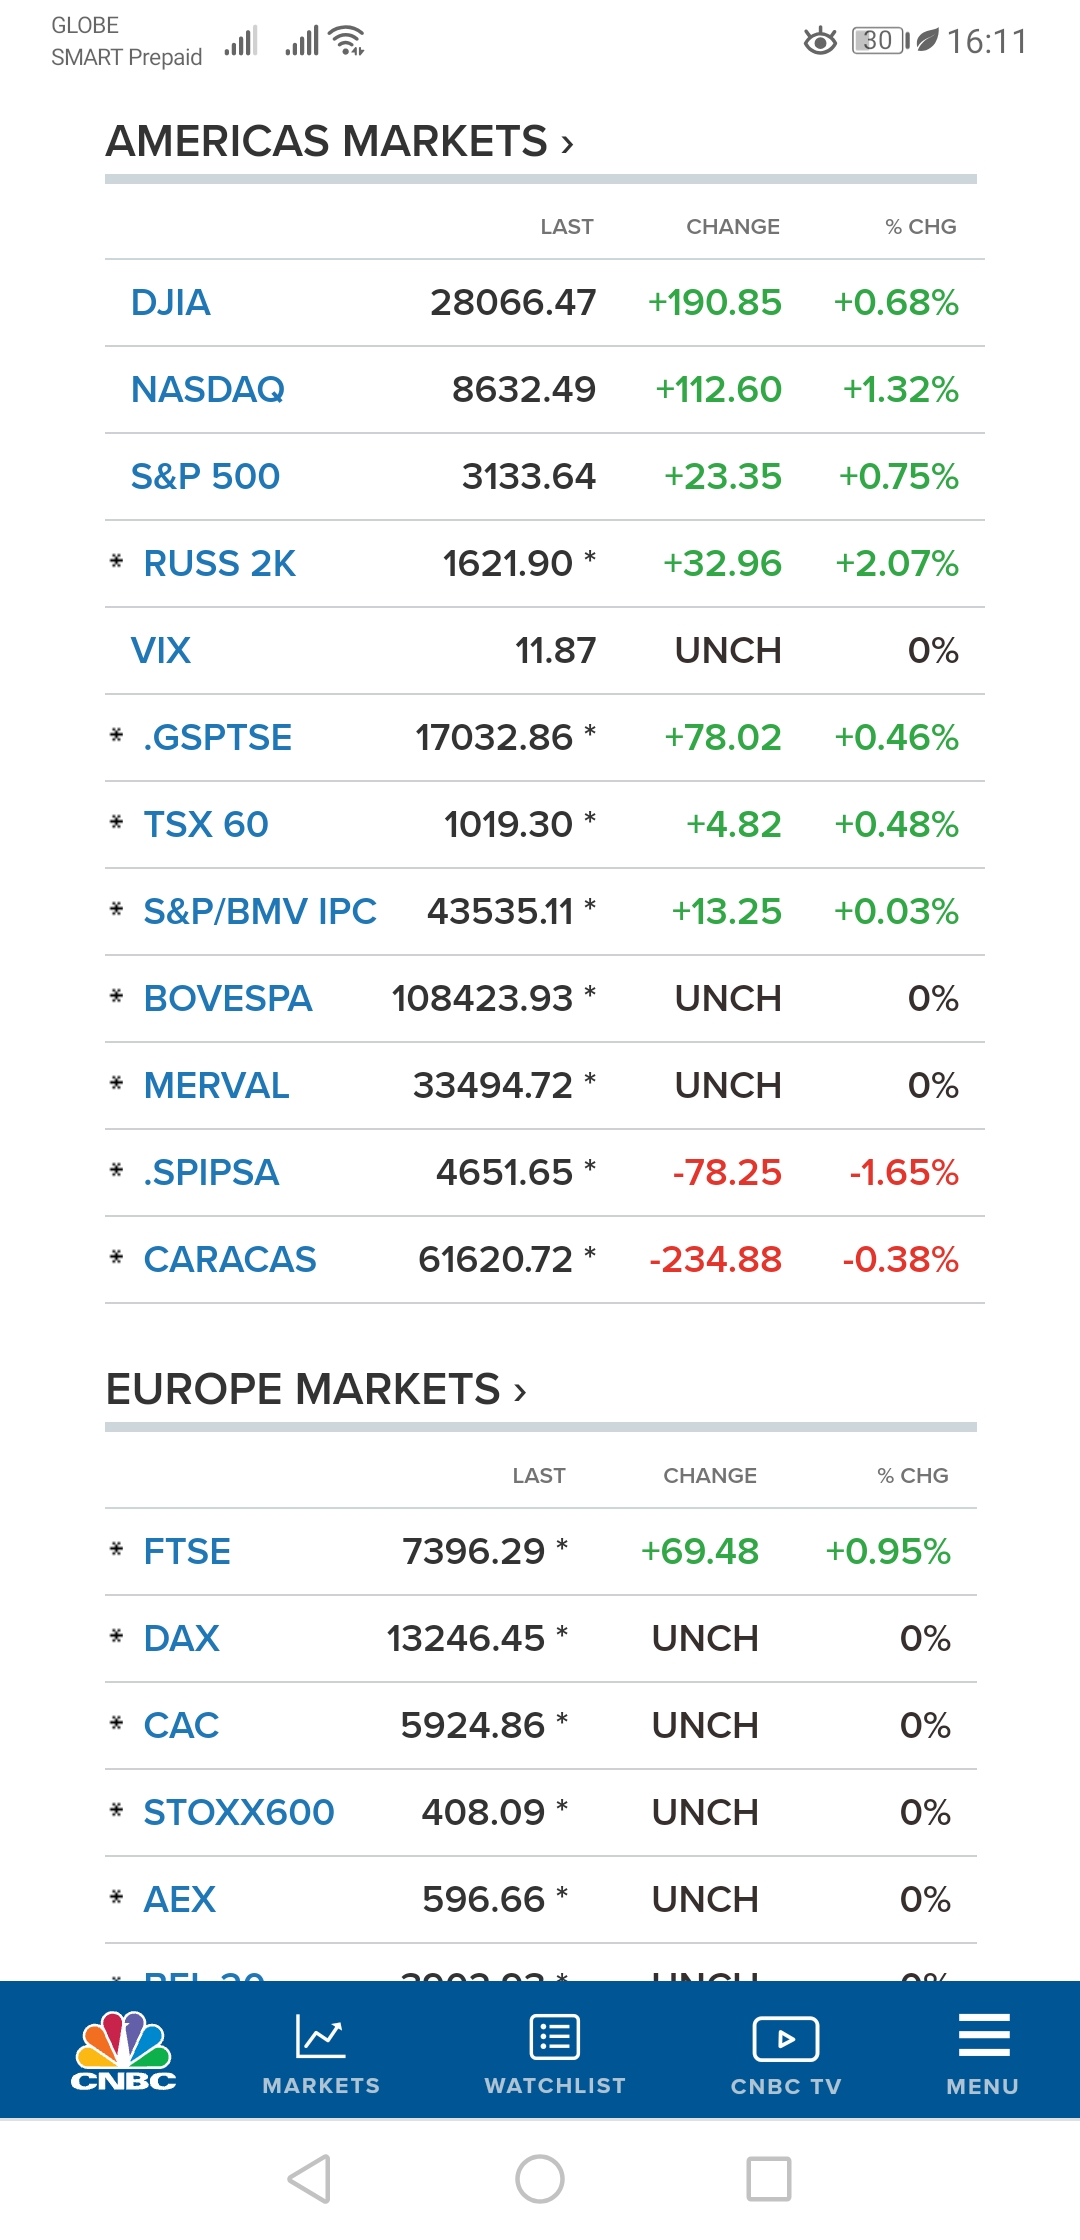Open the CNBC TV play icon
Screen dimensions: 1080x2240
[786, 2038]
